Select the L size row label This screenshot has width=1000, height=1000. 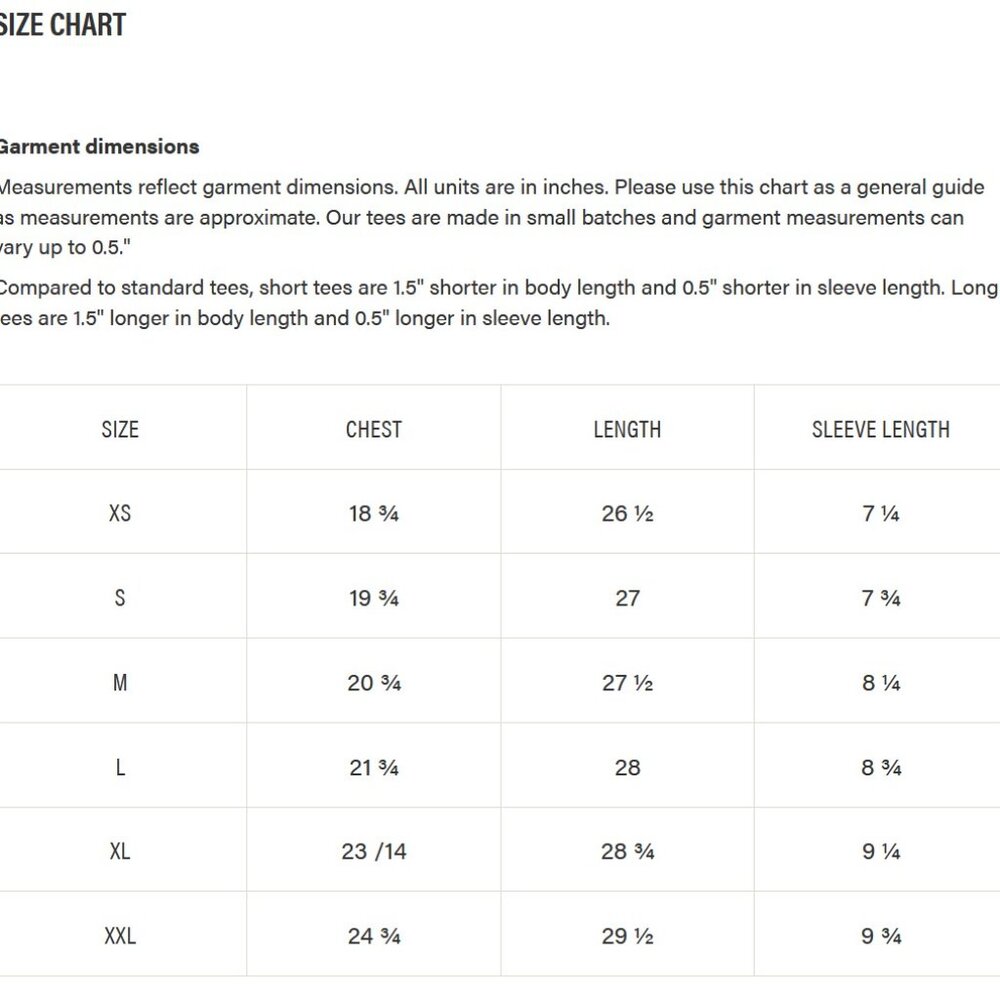coord(120,767)
